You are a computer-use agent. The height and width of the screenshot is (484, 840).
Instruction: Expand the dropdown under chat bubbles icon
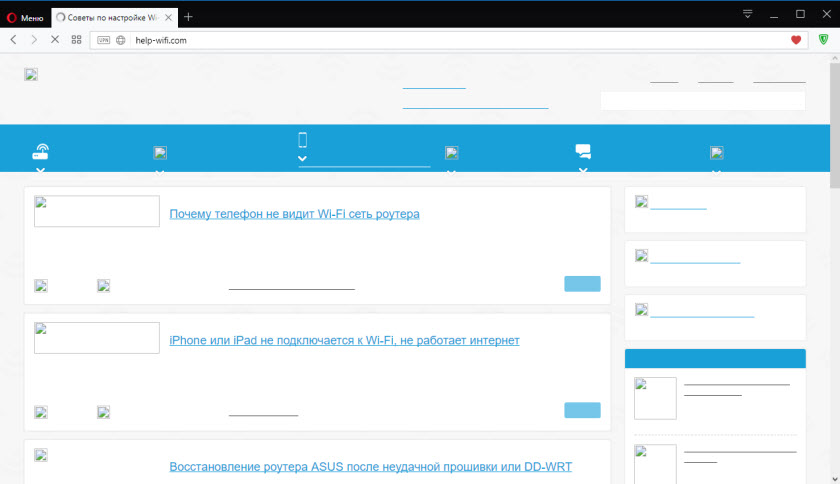pyautogui.click(x=583, y=170)
